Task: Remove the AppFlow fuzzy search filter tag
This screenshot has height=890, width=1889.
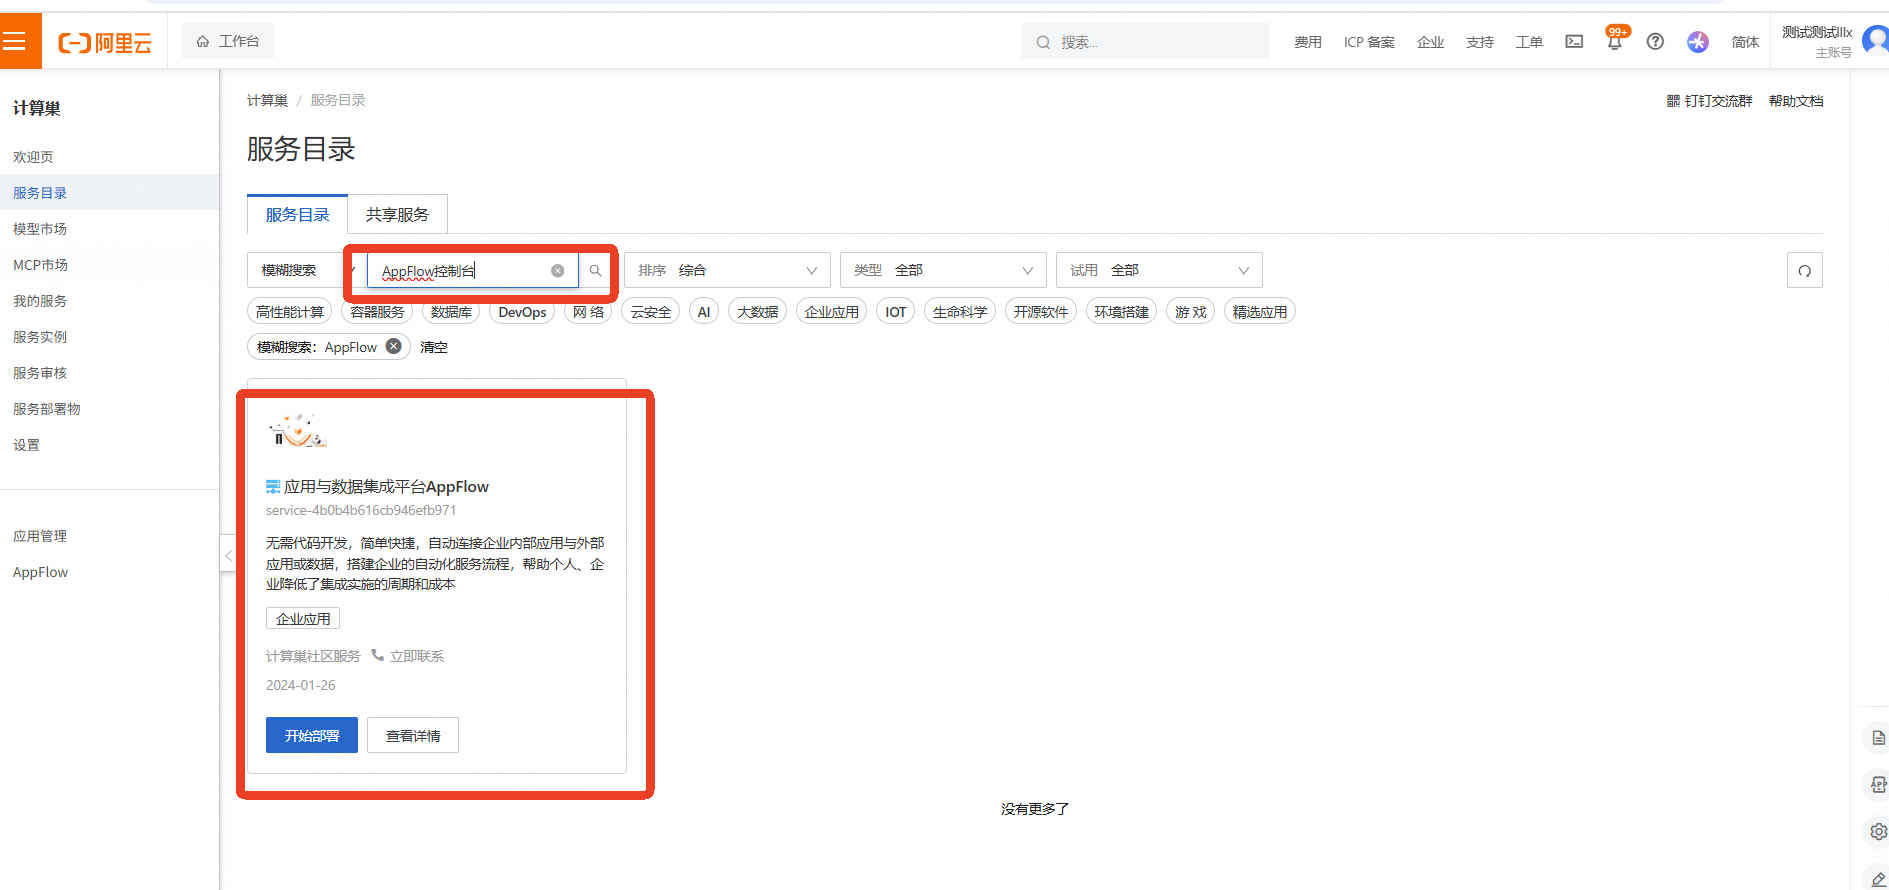Action: [394, 346]
